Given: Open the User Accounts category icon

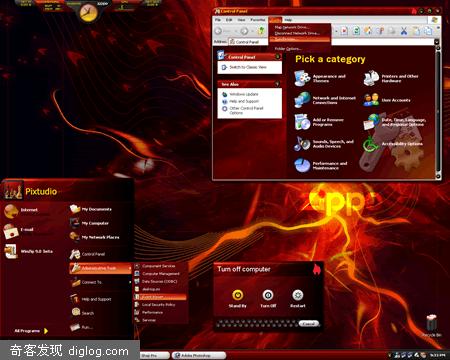Looking at the screenshot, I should tap(371, 100).
